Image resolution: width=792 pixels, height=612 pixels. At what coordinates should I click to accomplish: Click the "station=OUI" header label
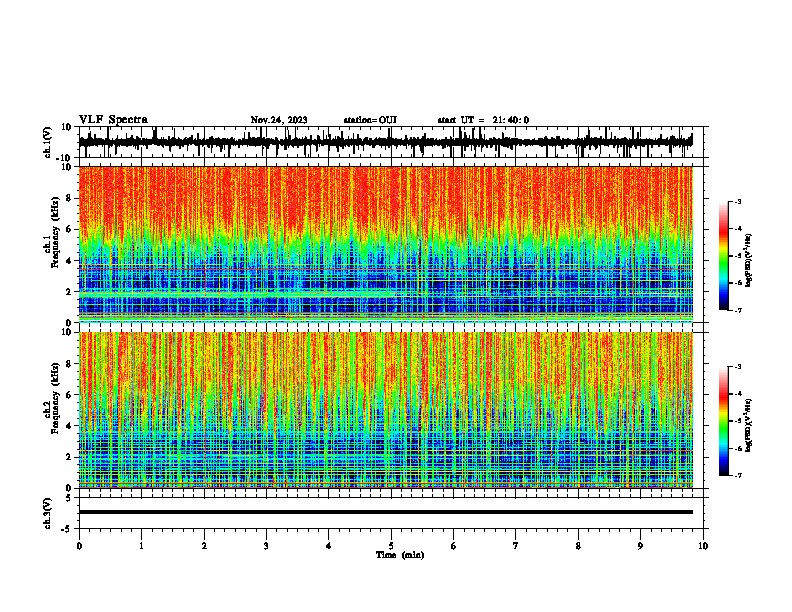(x=370, y=120)
